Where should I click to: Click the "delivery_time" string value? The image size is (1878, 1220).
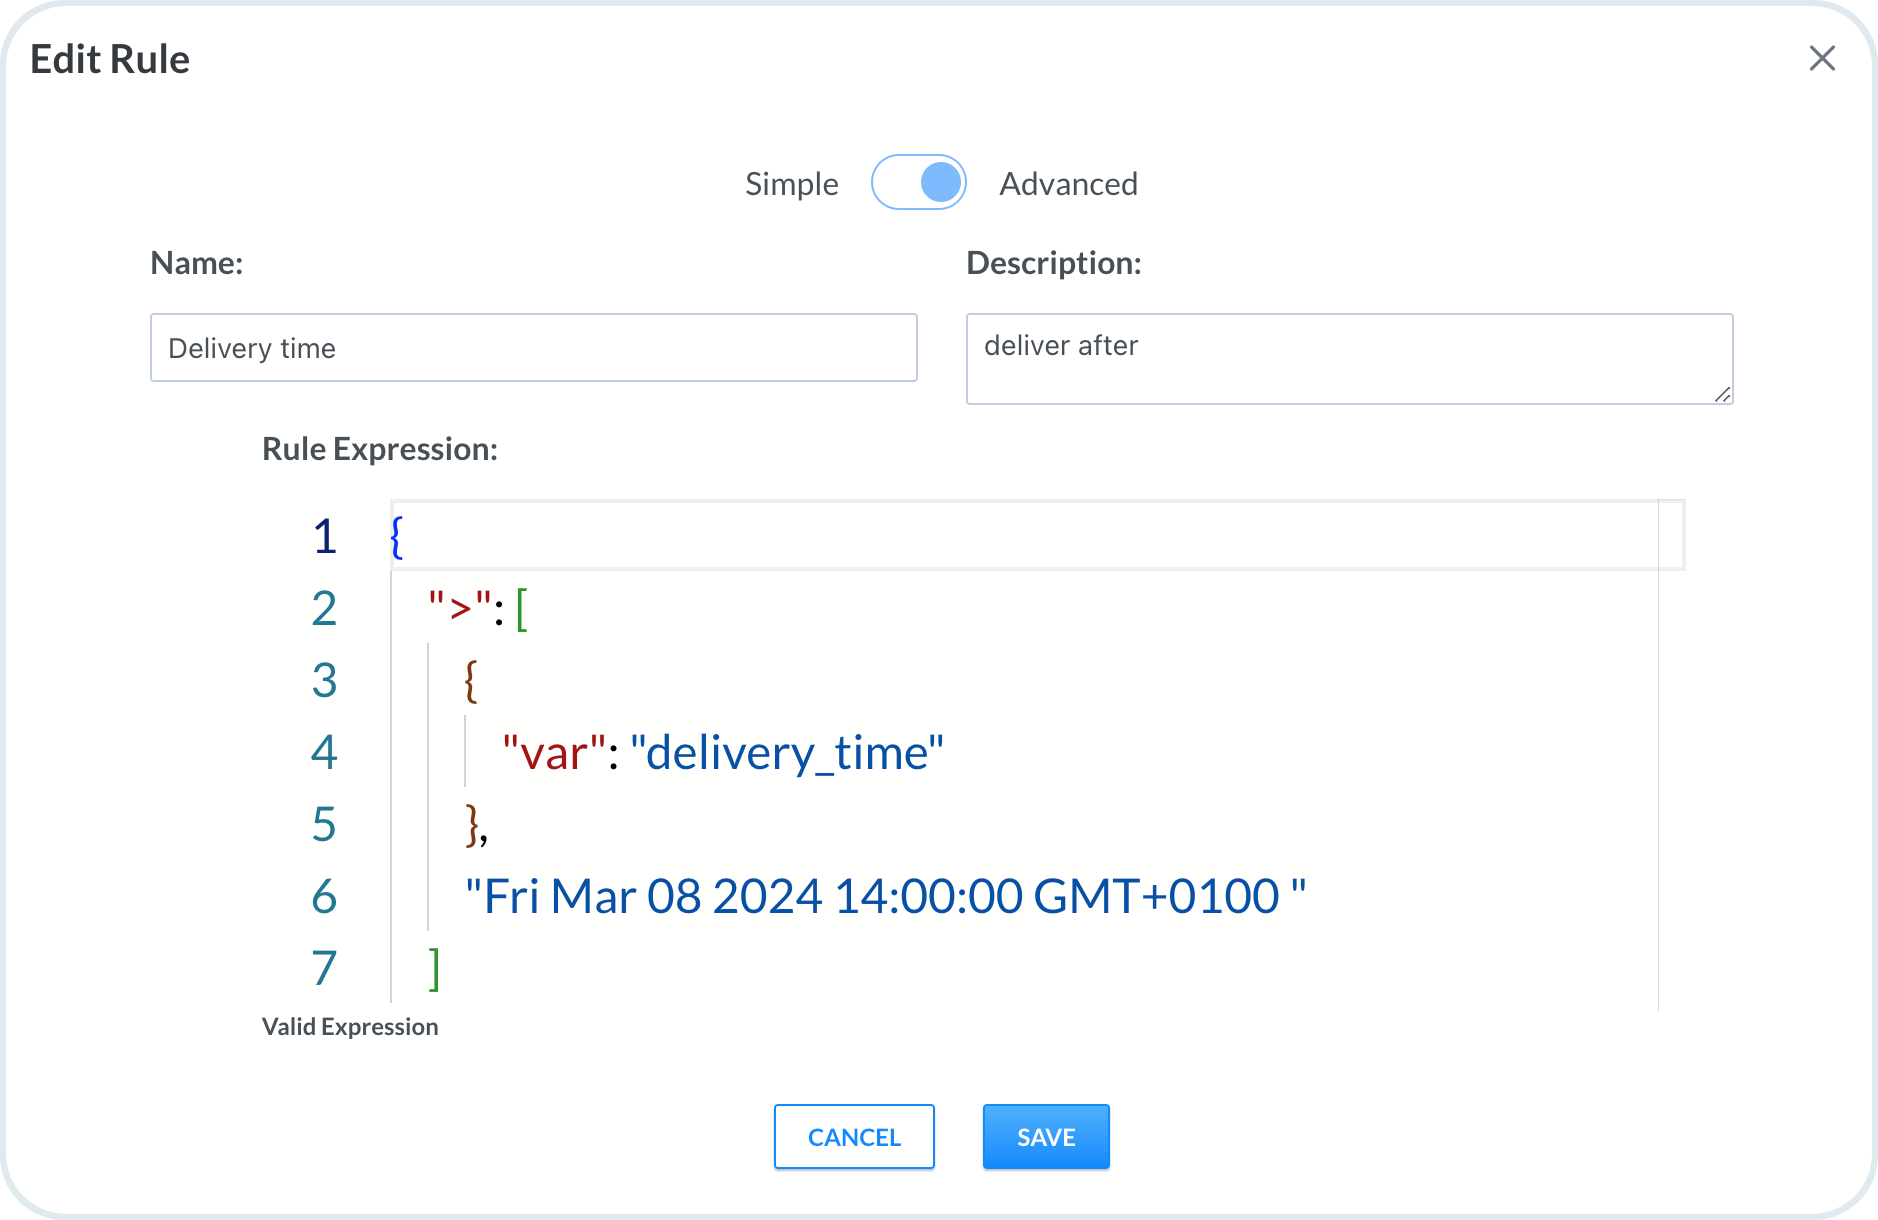787,753
